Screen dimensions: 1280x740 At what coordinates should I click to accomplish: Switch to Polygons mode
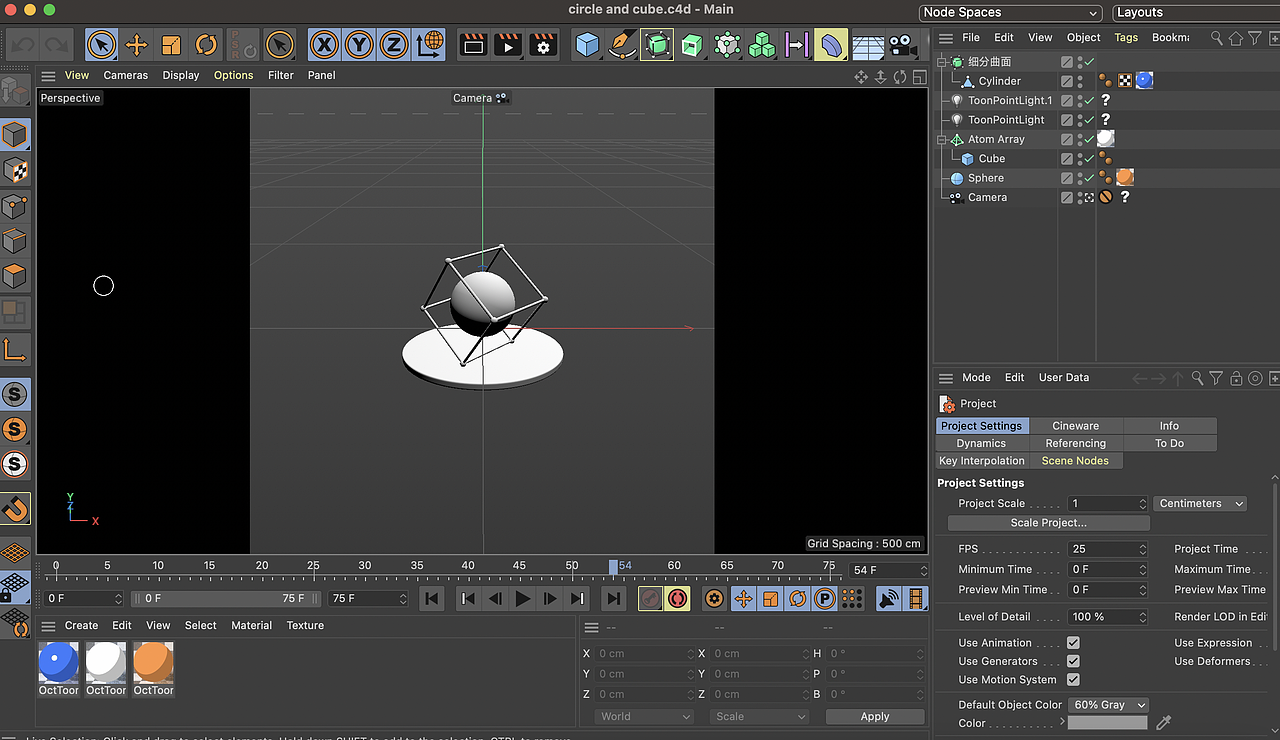(x=15, y=275)
